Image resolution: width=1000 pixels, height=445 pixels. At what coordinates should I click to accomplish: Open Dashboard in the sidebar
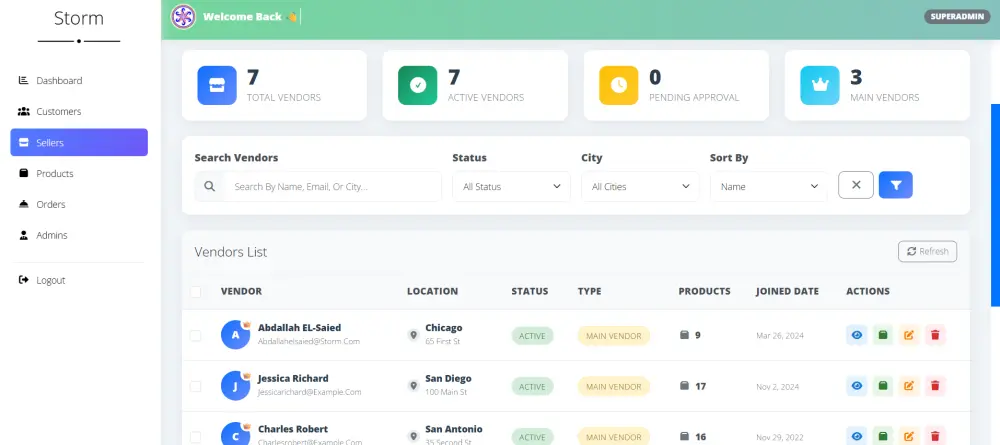[x=79, y=80]
